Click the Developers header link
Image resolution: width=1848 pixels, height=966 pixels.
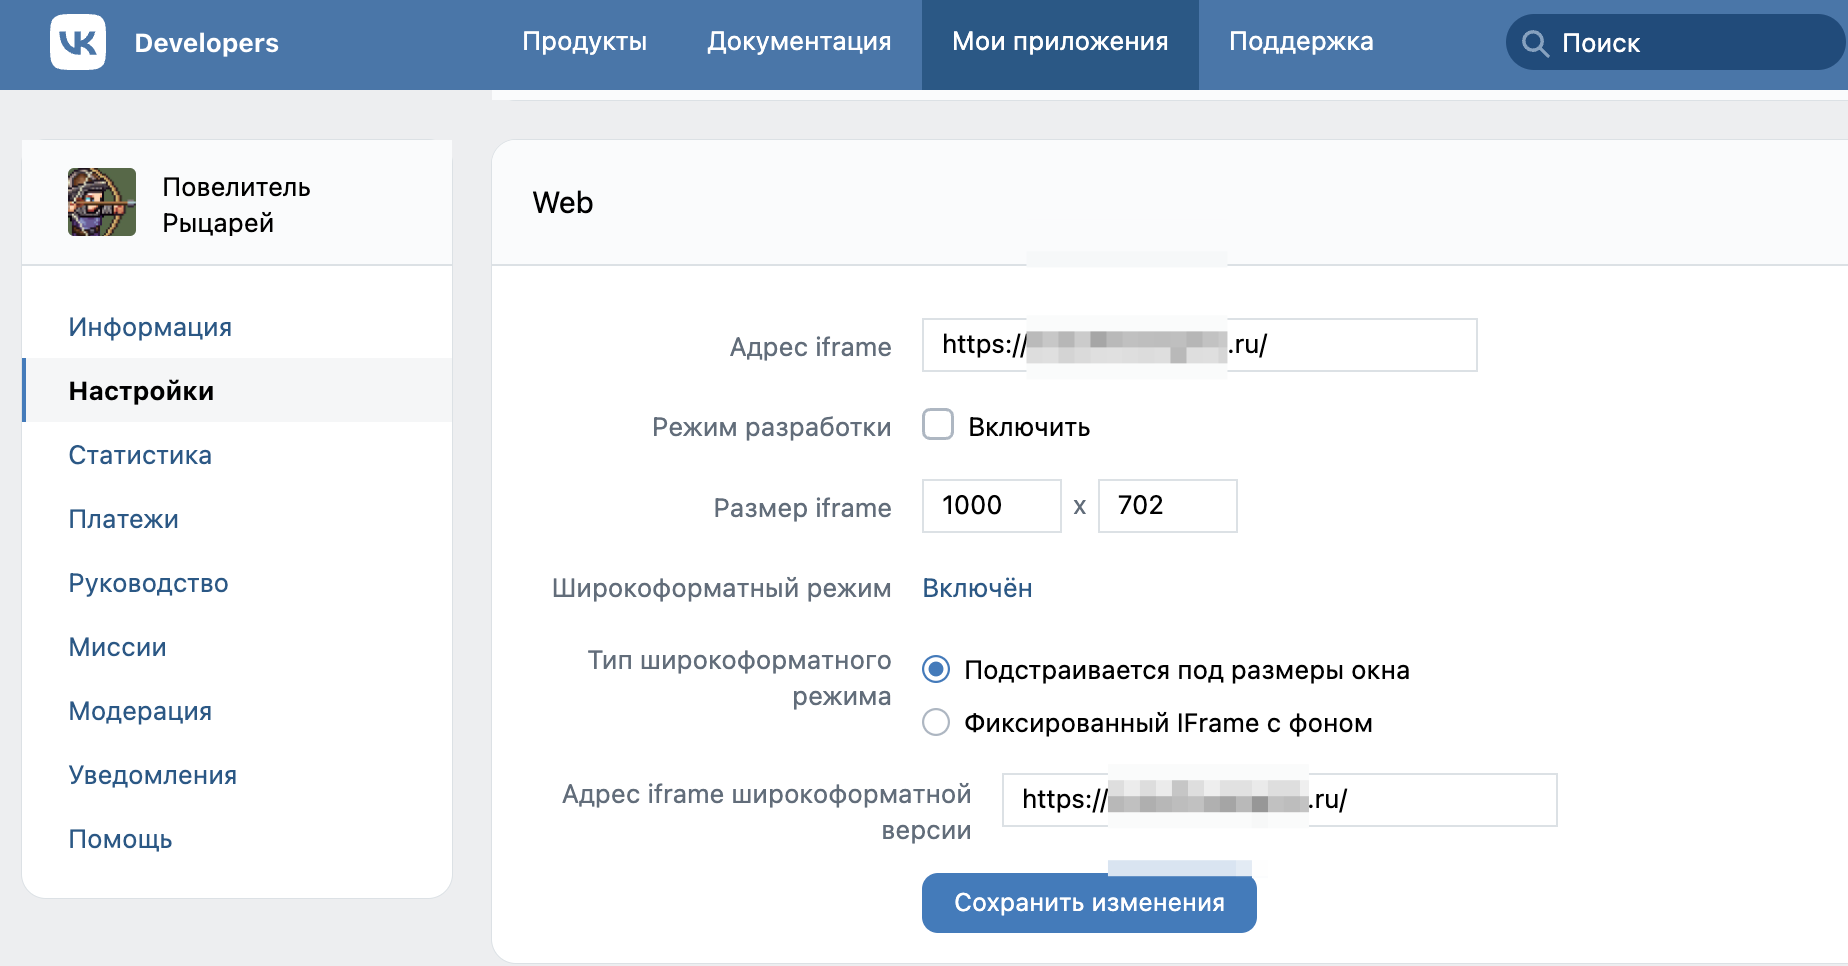pos(206,43)
